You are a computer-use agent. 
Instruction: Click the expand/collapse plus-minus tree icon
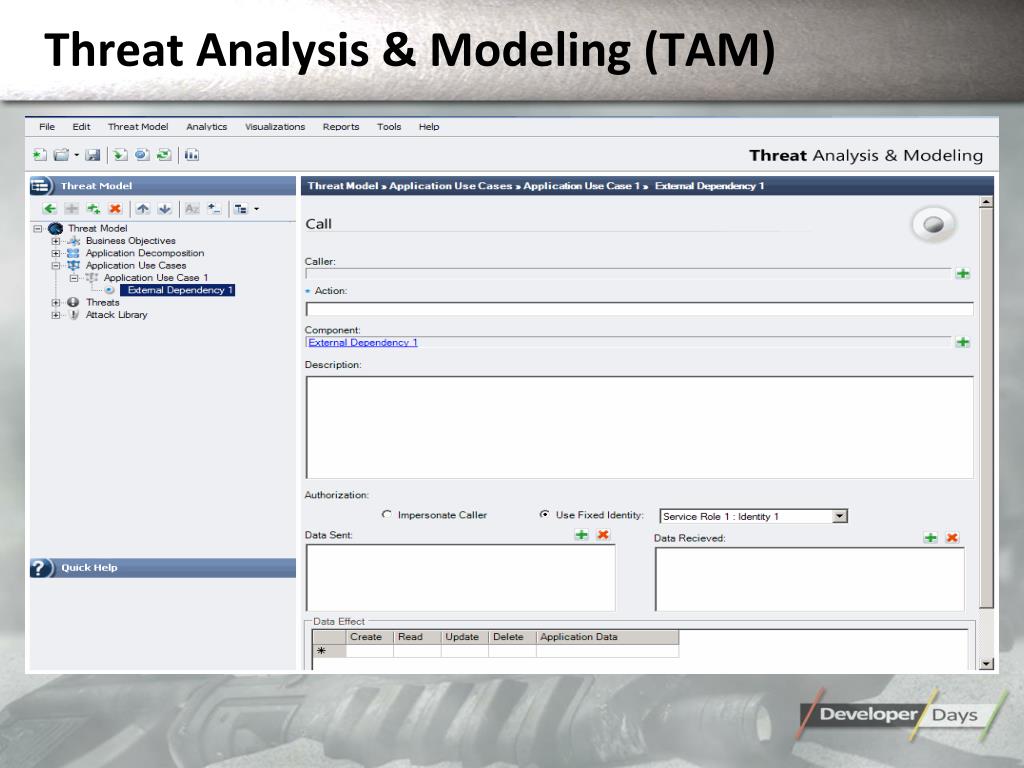click(214, 209)
